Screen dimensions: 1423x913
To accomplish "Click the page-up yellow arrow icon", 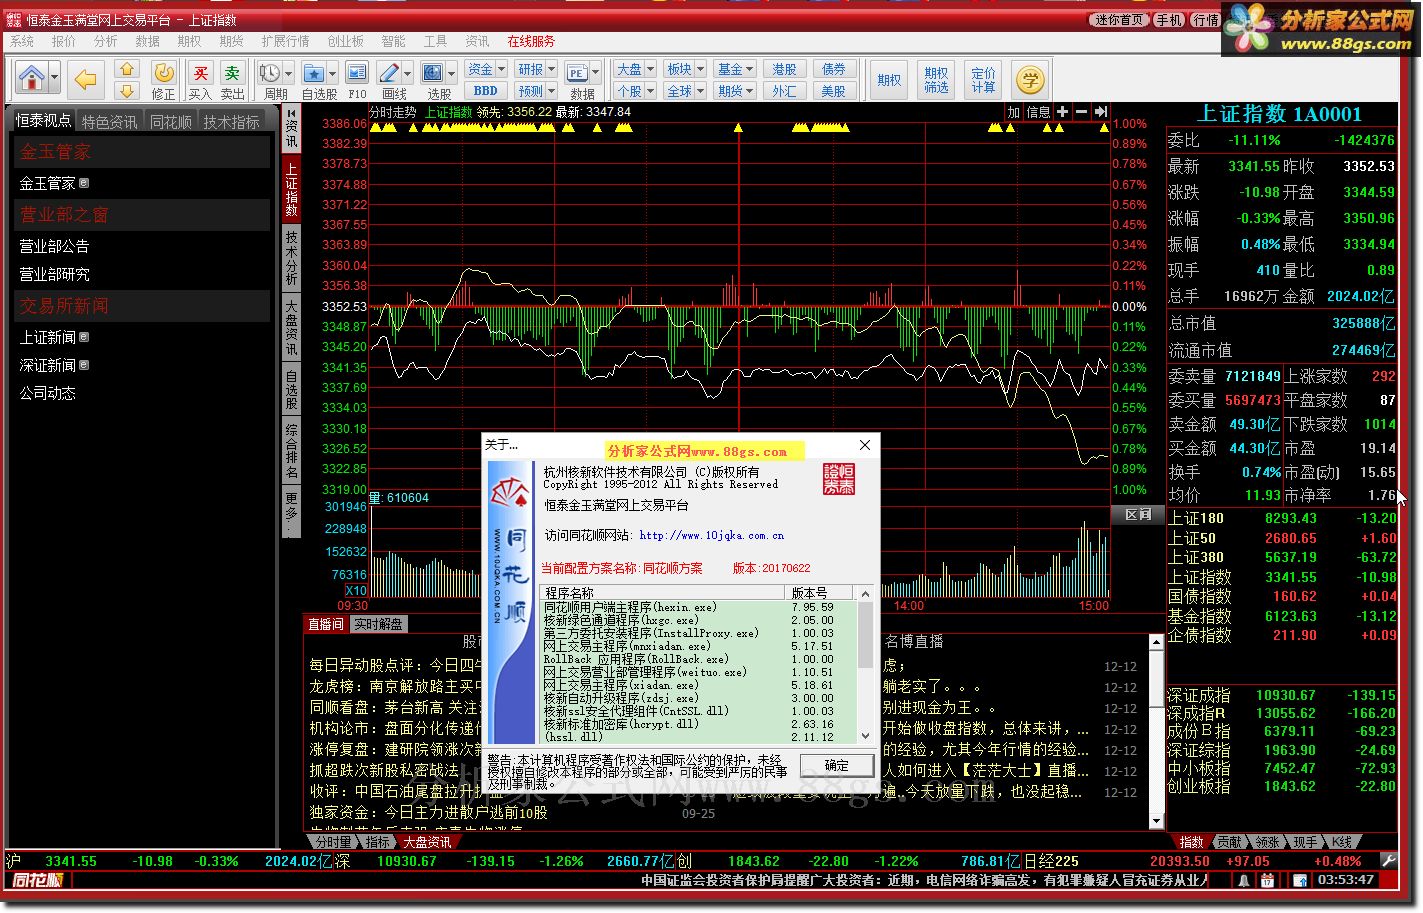I will (127, 69).
